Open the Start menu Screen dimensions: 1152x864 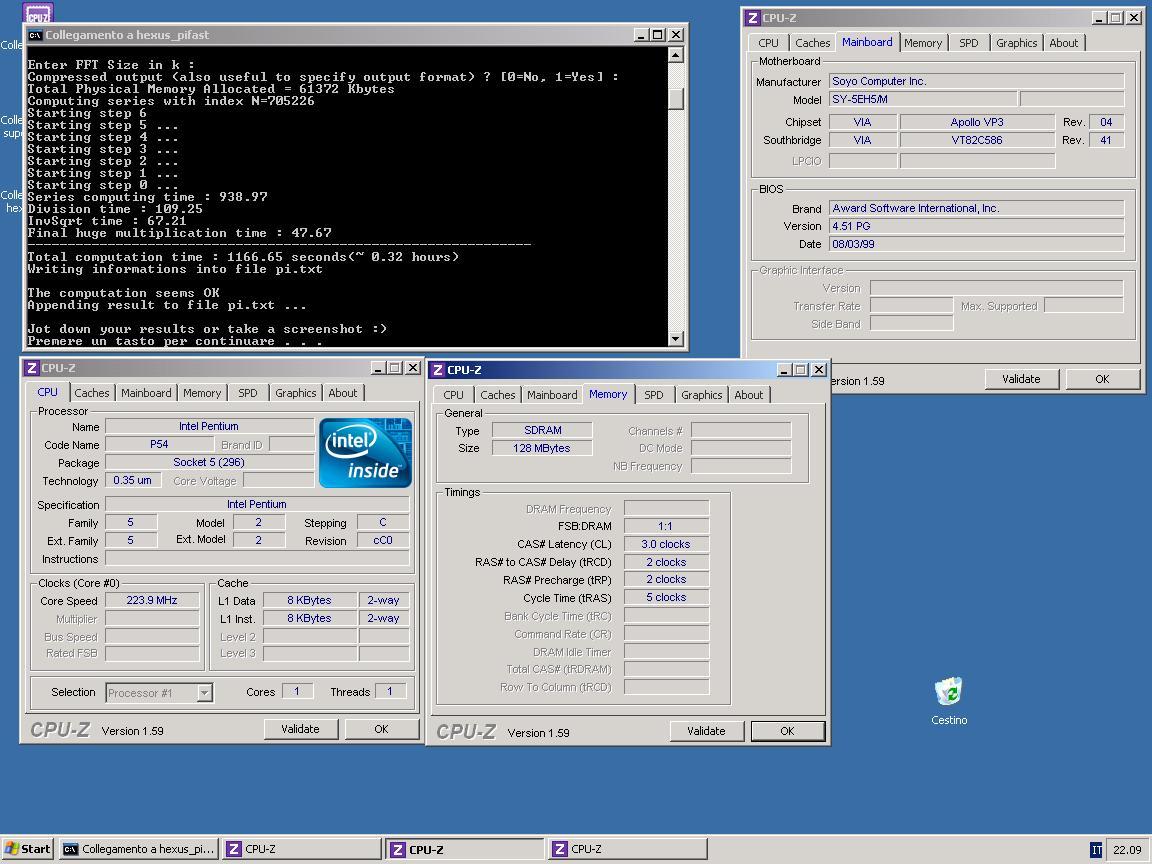28,849
